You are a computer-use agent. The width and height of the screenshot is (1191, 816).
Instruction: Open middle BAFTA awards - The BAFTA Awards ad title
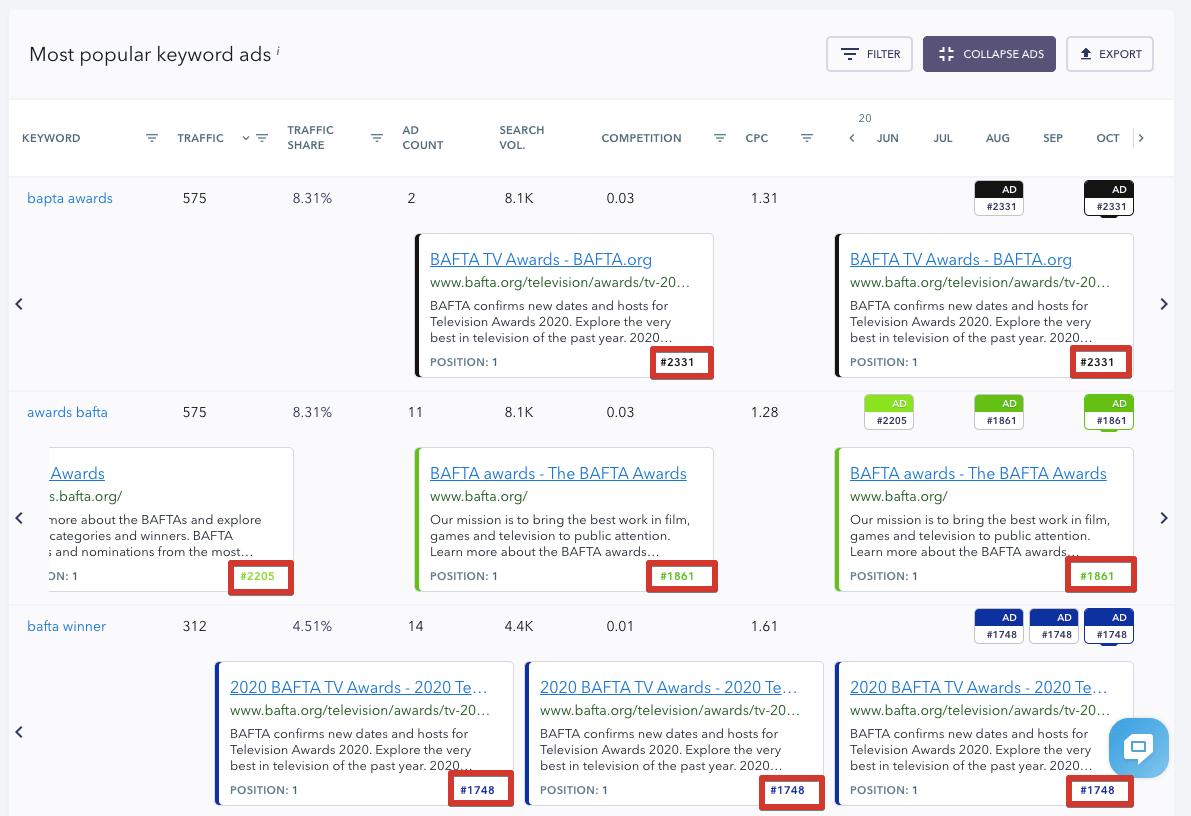coord(558,474)
